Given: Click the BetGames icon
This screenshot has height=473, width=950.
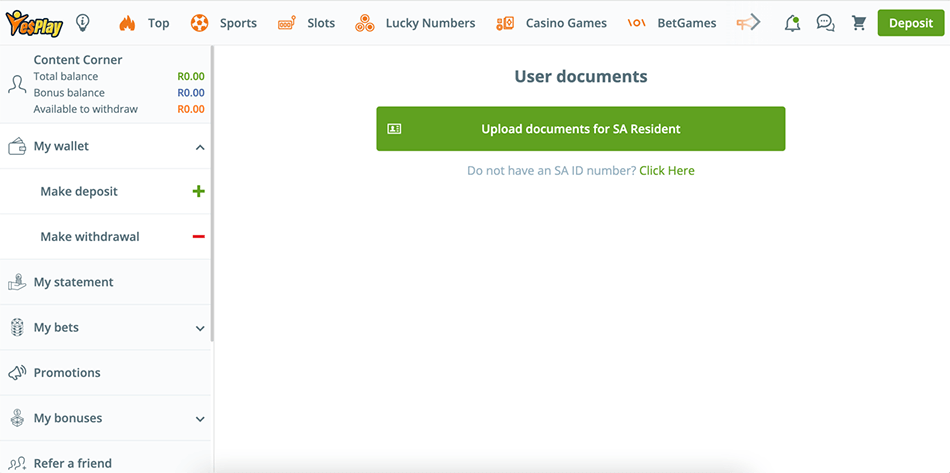Looking at the screenshot, I should coord(637,24).
